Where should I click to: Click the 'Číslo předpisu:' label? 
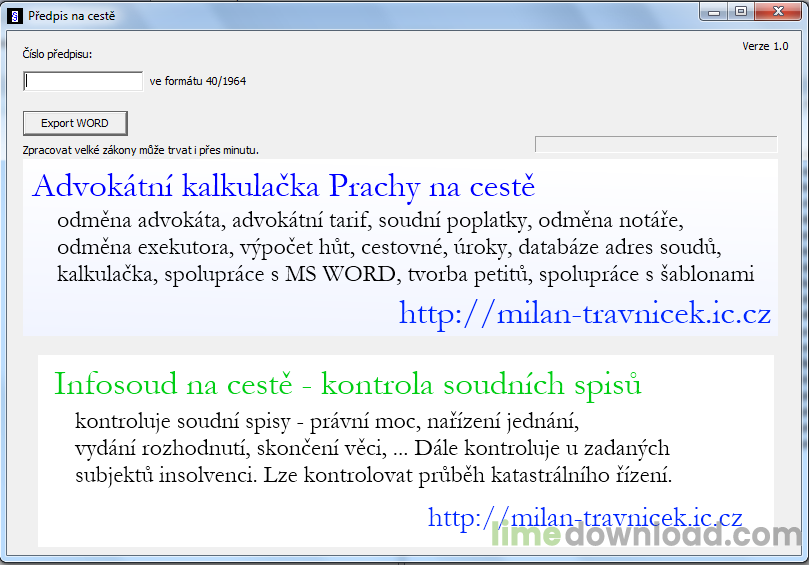(x=57, y=54)
